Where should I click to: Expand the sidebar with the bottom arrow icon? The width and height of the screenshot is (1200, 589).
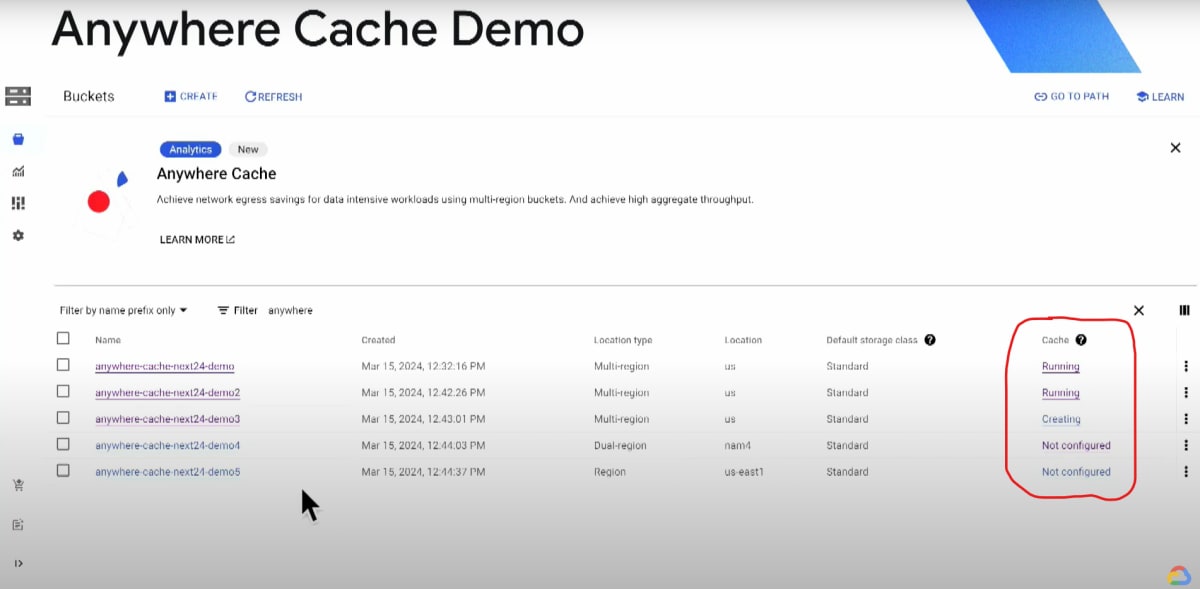point(18,563)
